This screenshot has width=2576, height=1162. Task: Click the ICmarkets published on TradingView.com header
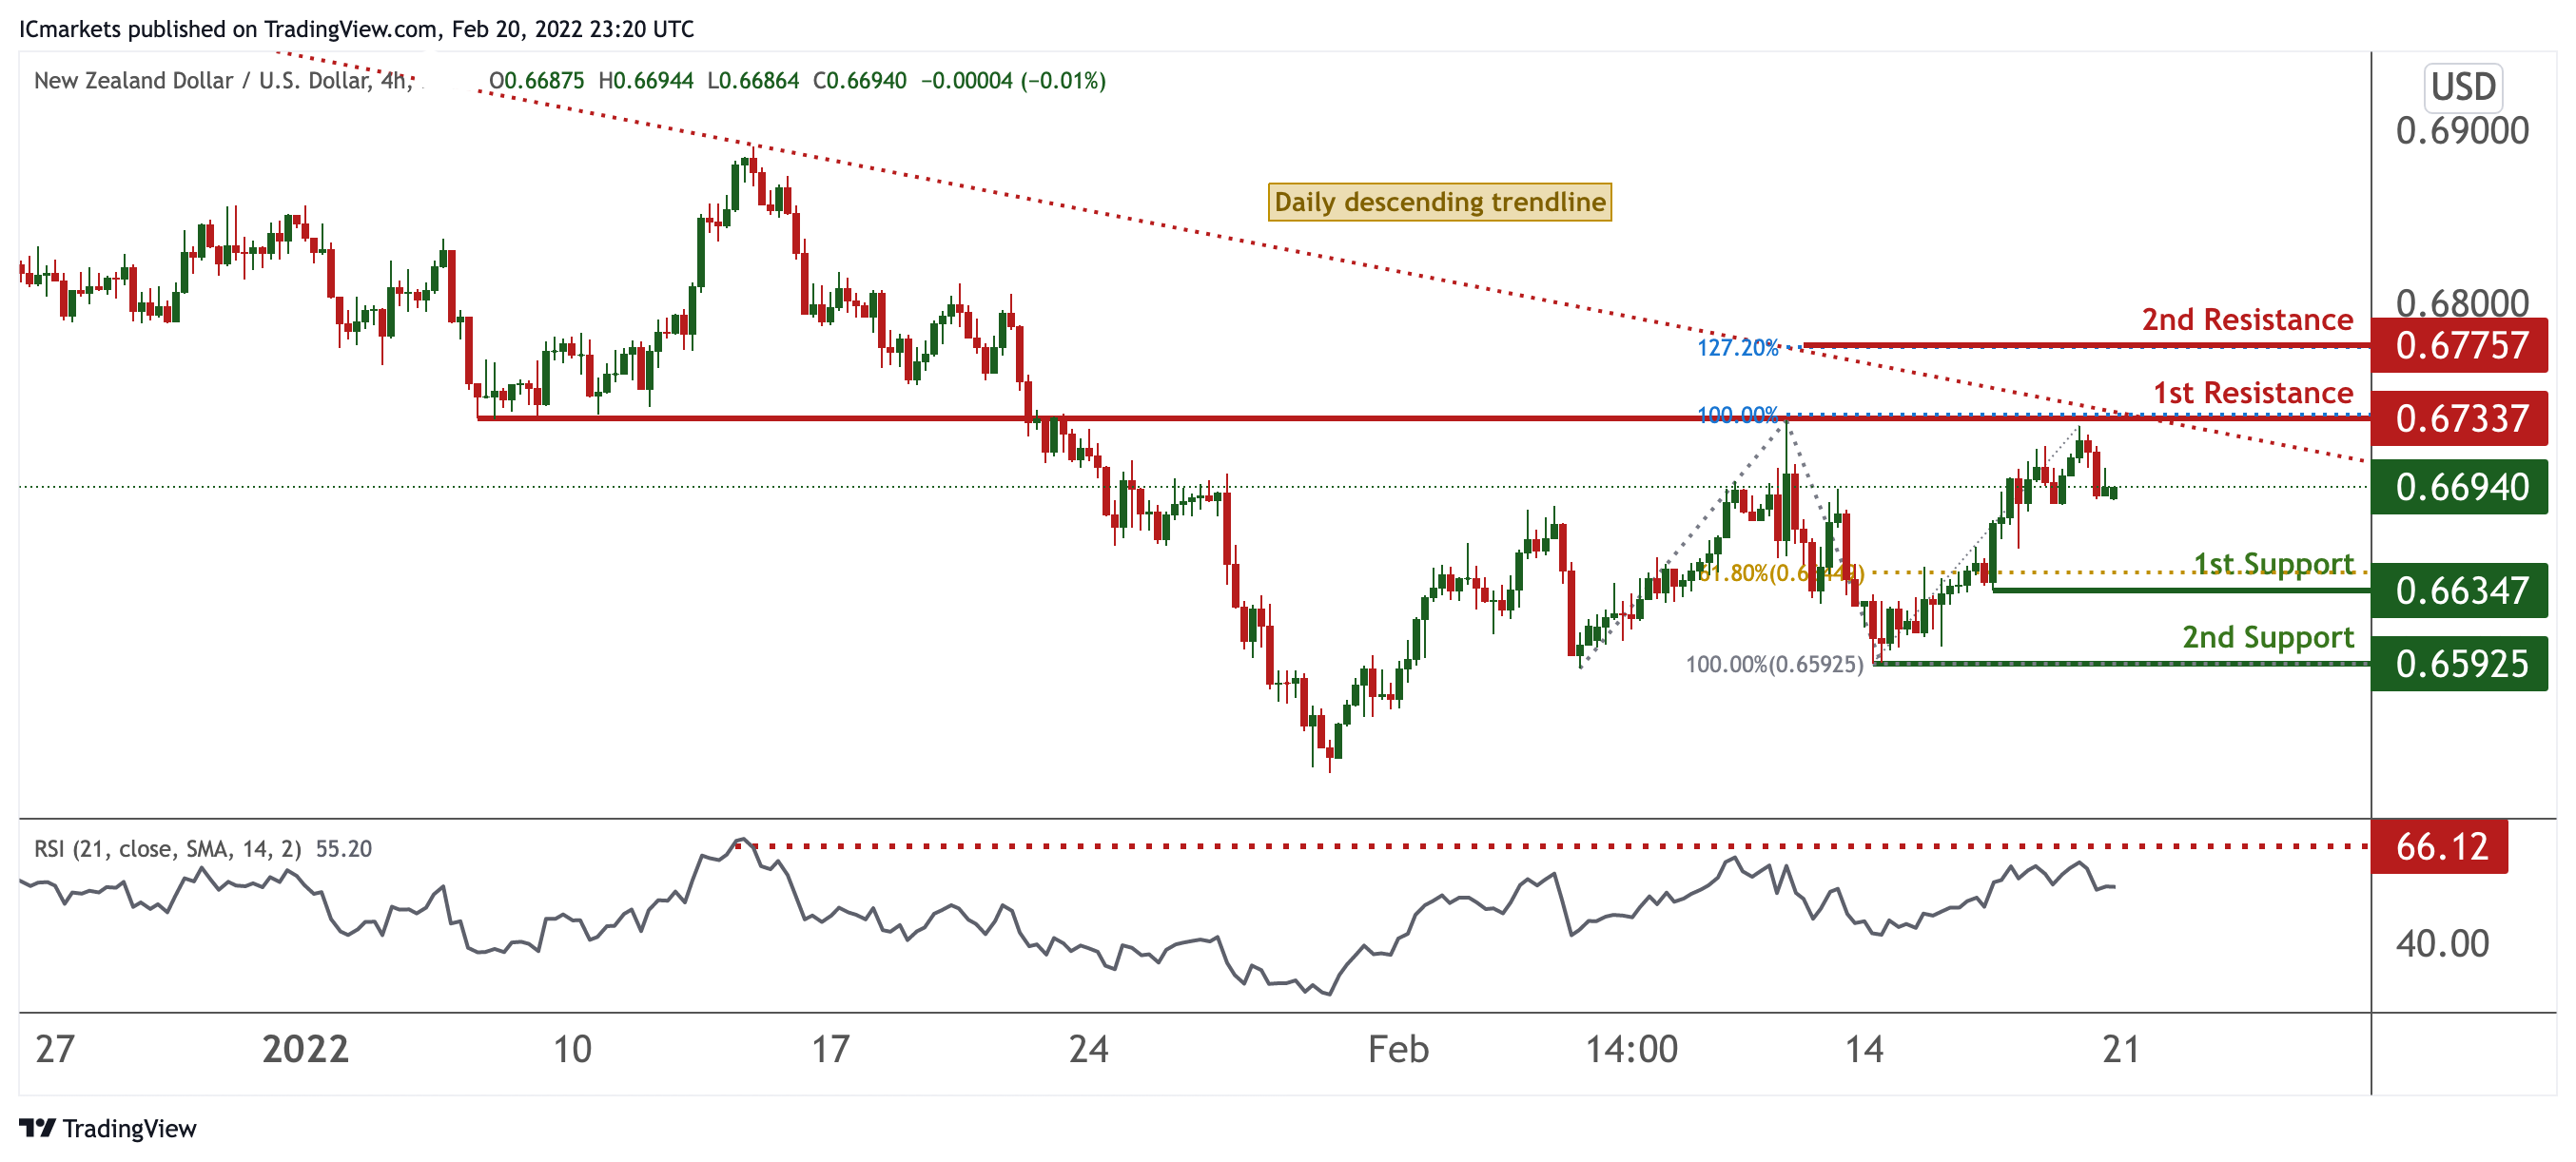356,29
